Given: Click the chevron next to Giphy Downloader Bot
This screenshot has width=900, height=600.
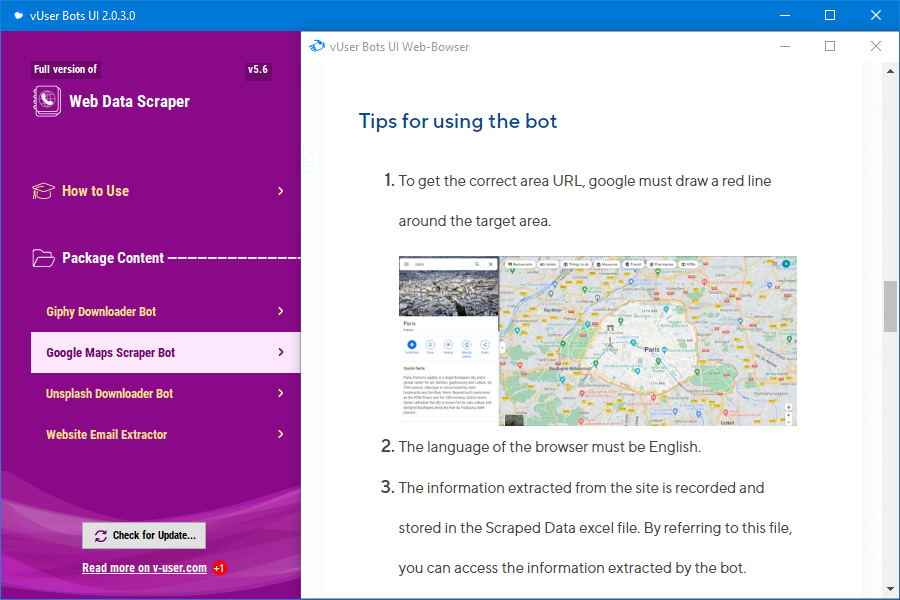Looking at the screenshot, I should pyautogui.click(x=281, y=311).
